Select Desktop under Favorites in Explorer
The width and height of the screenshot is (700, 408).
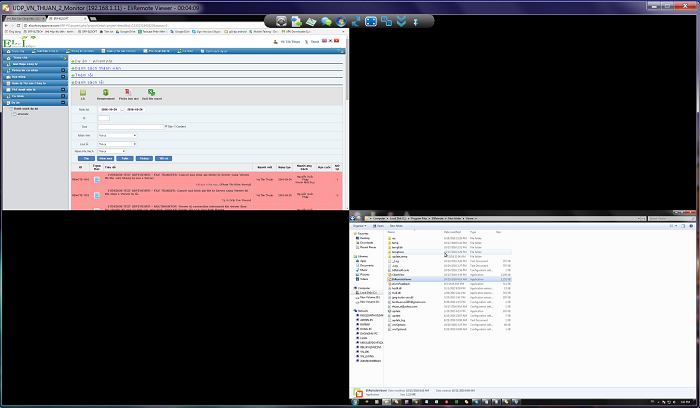pyautogui.click(x=365, y=238)
